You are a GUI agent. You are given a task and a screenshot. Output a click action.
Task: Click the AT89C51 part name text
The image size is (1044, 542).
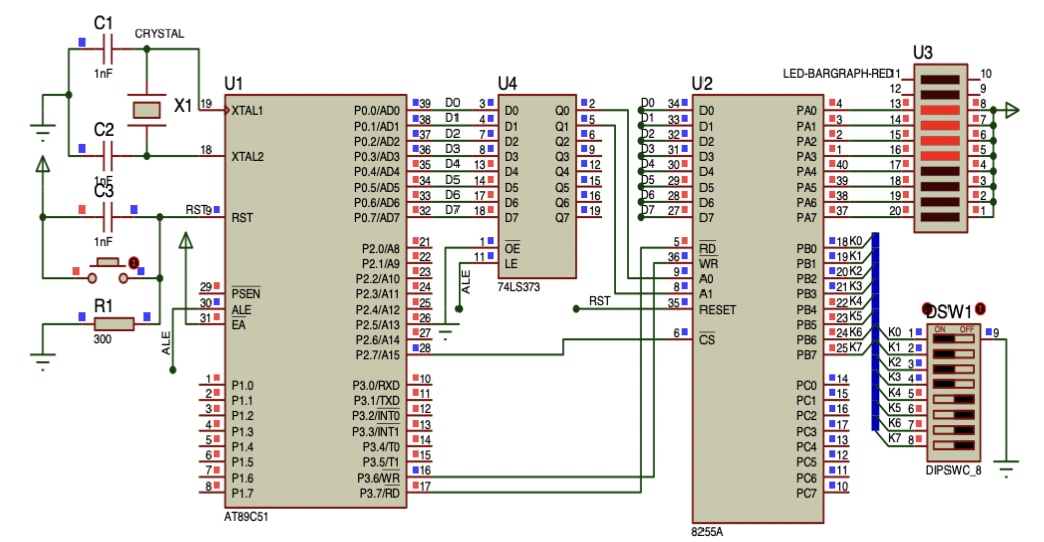[246, 517]
